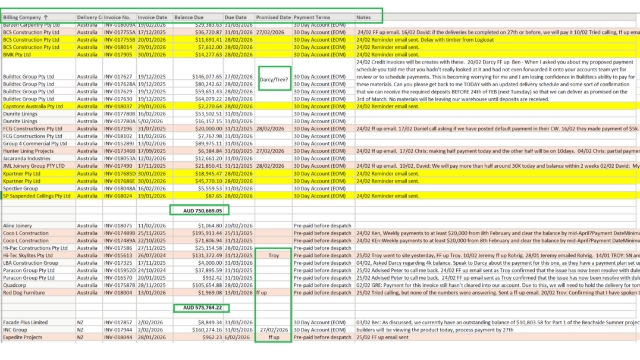This screenshot has height=360, width=640.
Task: Click the $160,274.16 balance due cell
Action: coord(198,330)
